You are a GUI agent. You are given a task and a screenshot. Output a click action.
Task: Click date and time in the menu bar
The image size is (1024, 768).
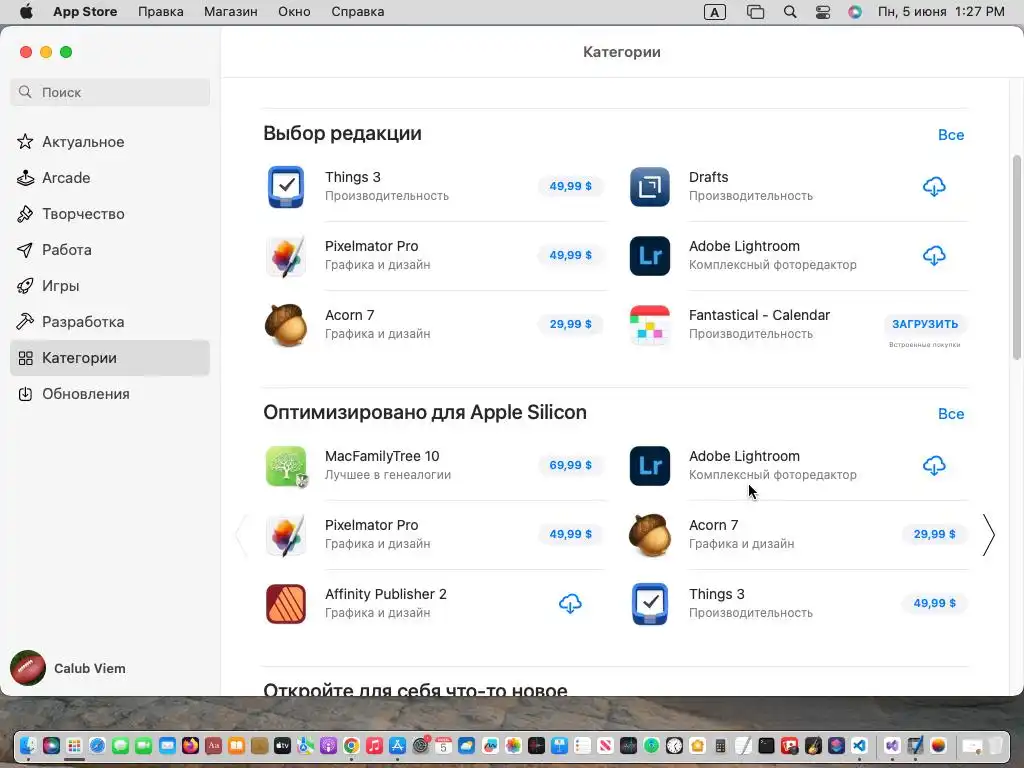click(x=941, y=12)
